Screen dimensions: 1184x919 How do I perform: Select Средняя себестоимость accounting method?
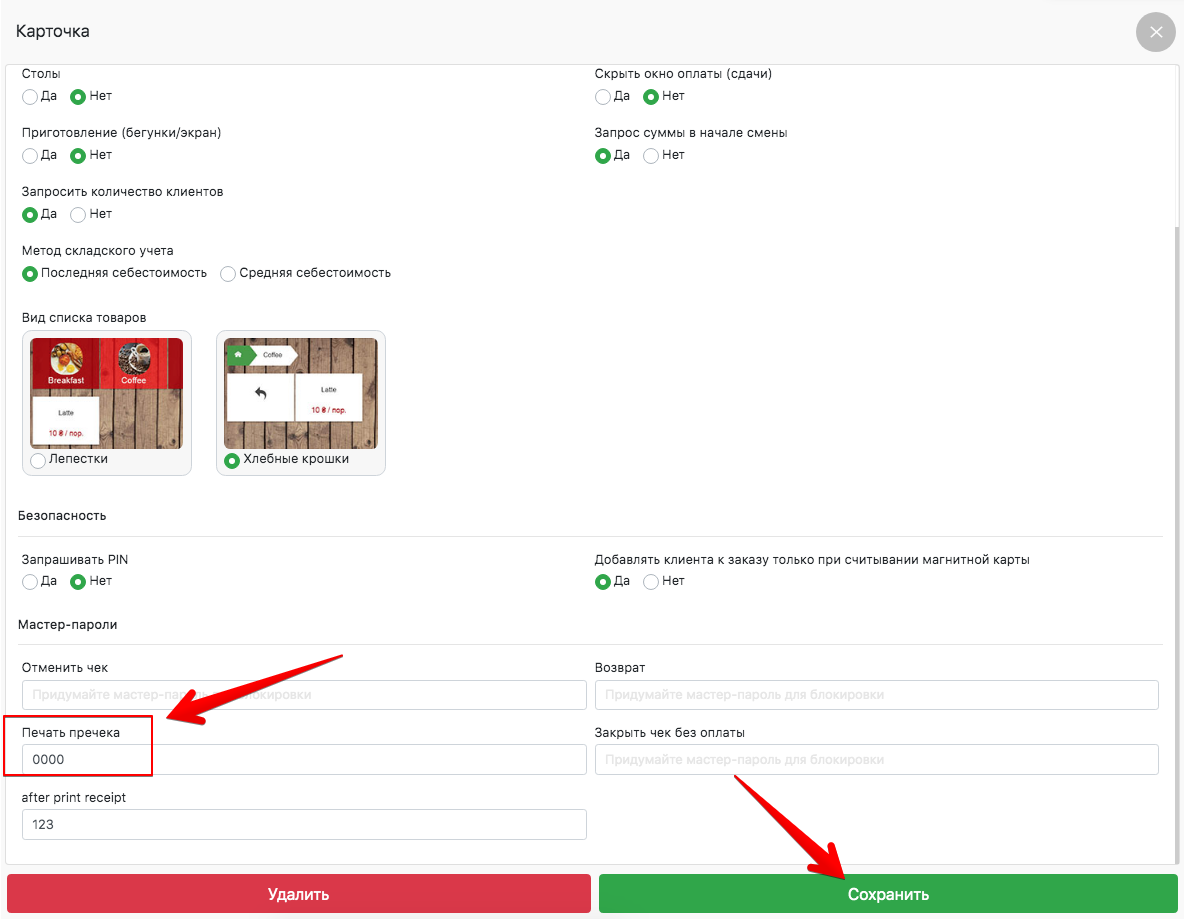(228, 274)
